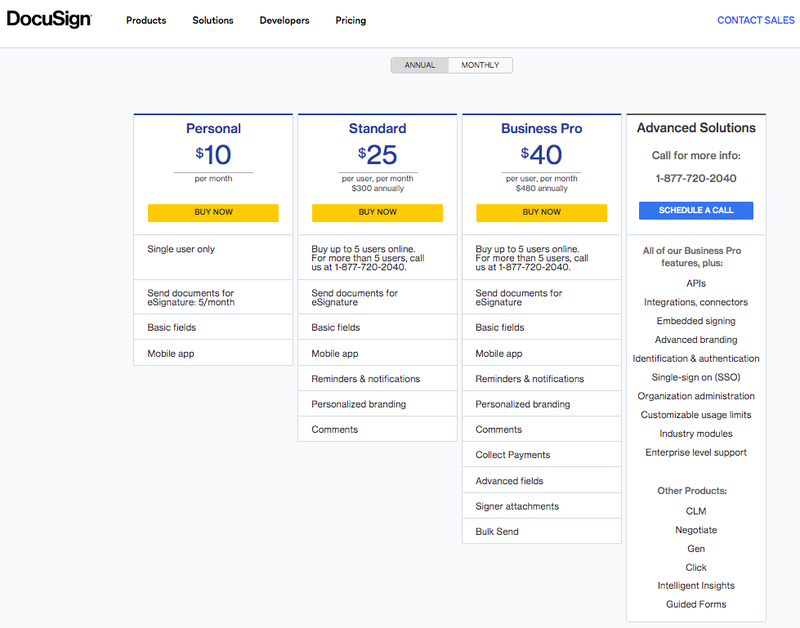800x628 pixels.
Task: Click 'Advanced fields' feature row
Action: (541, 481)
